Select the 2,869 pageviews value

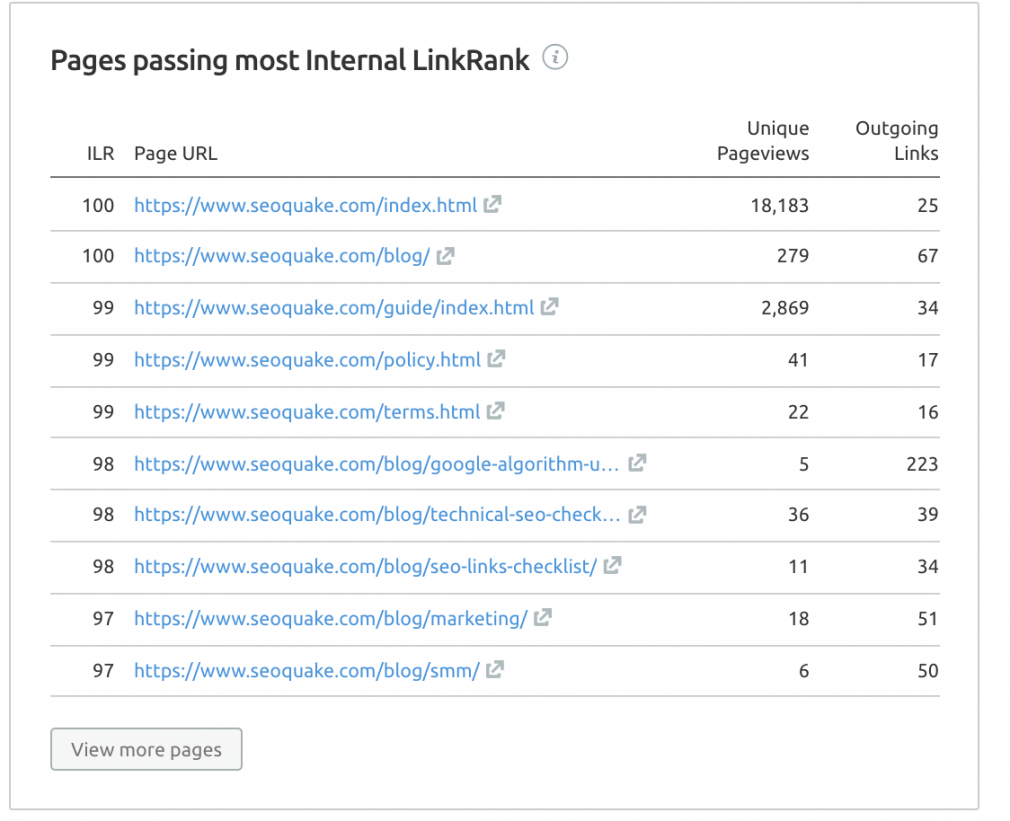pos(785,308)
